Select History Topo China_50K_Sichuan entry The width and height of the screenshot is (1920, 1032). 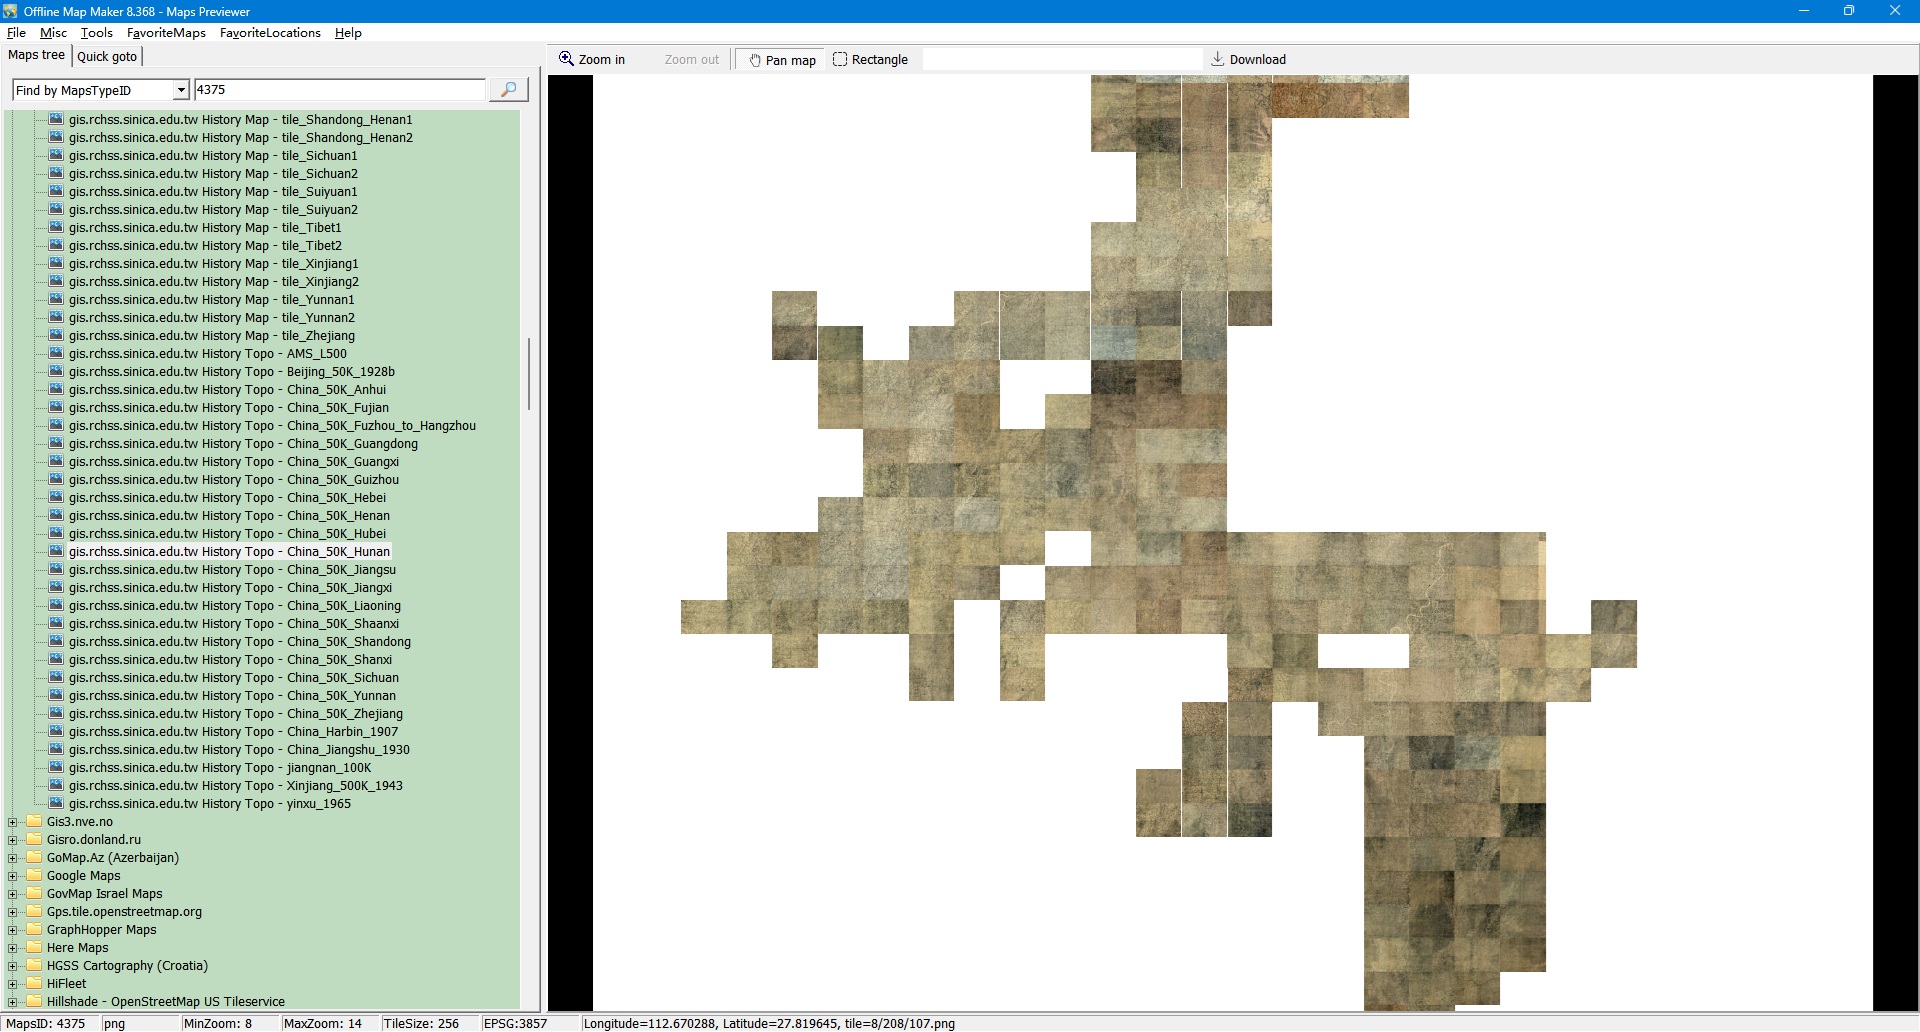tap(234, 678)
